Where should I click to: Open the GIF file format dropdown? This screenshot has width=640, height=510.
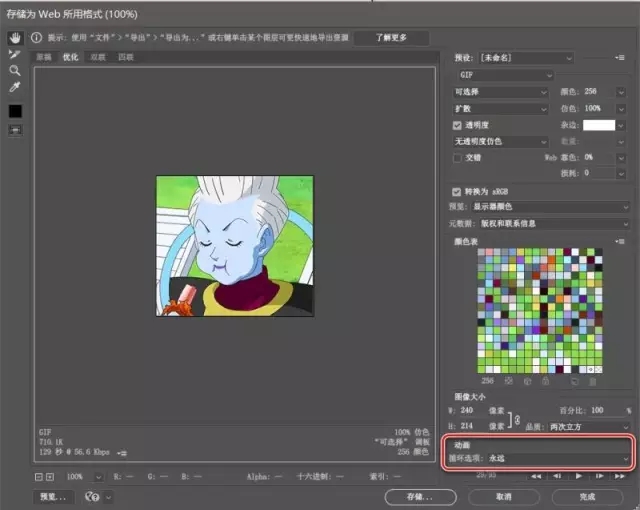tap(504, 75)
